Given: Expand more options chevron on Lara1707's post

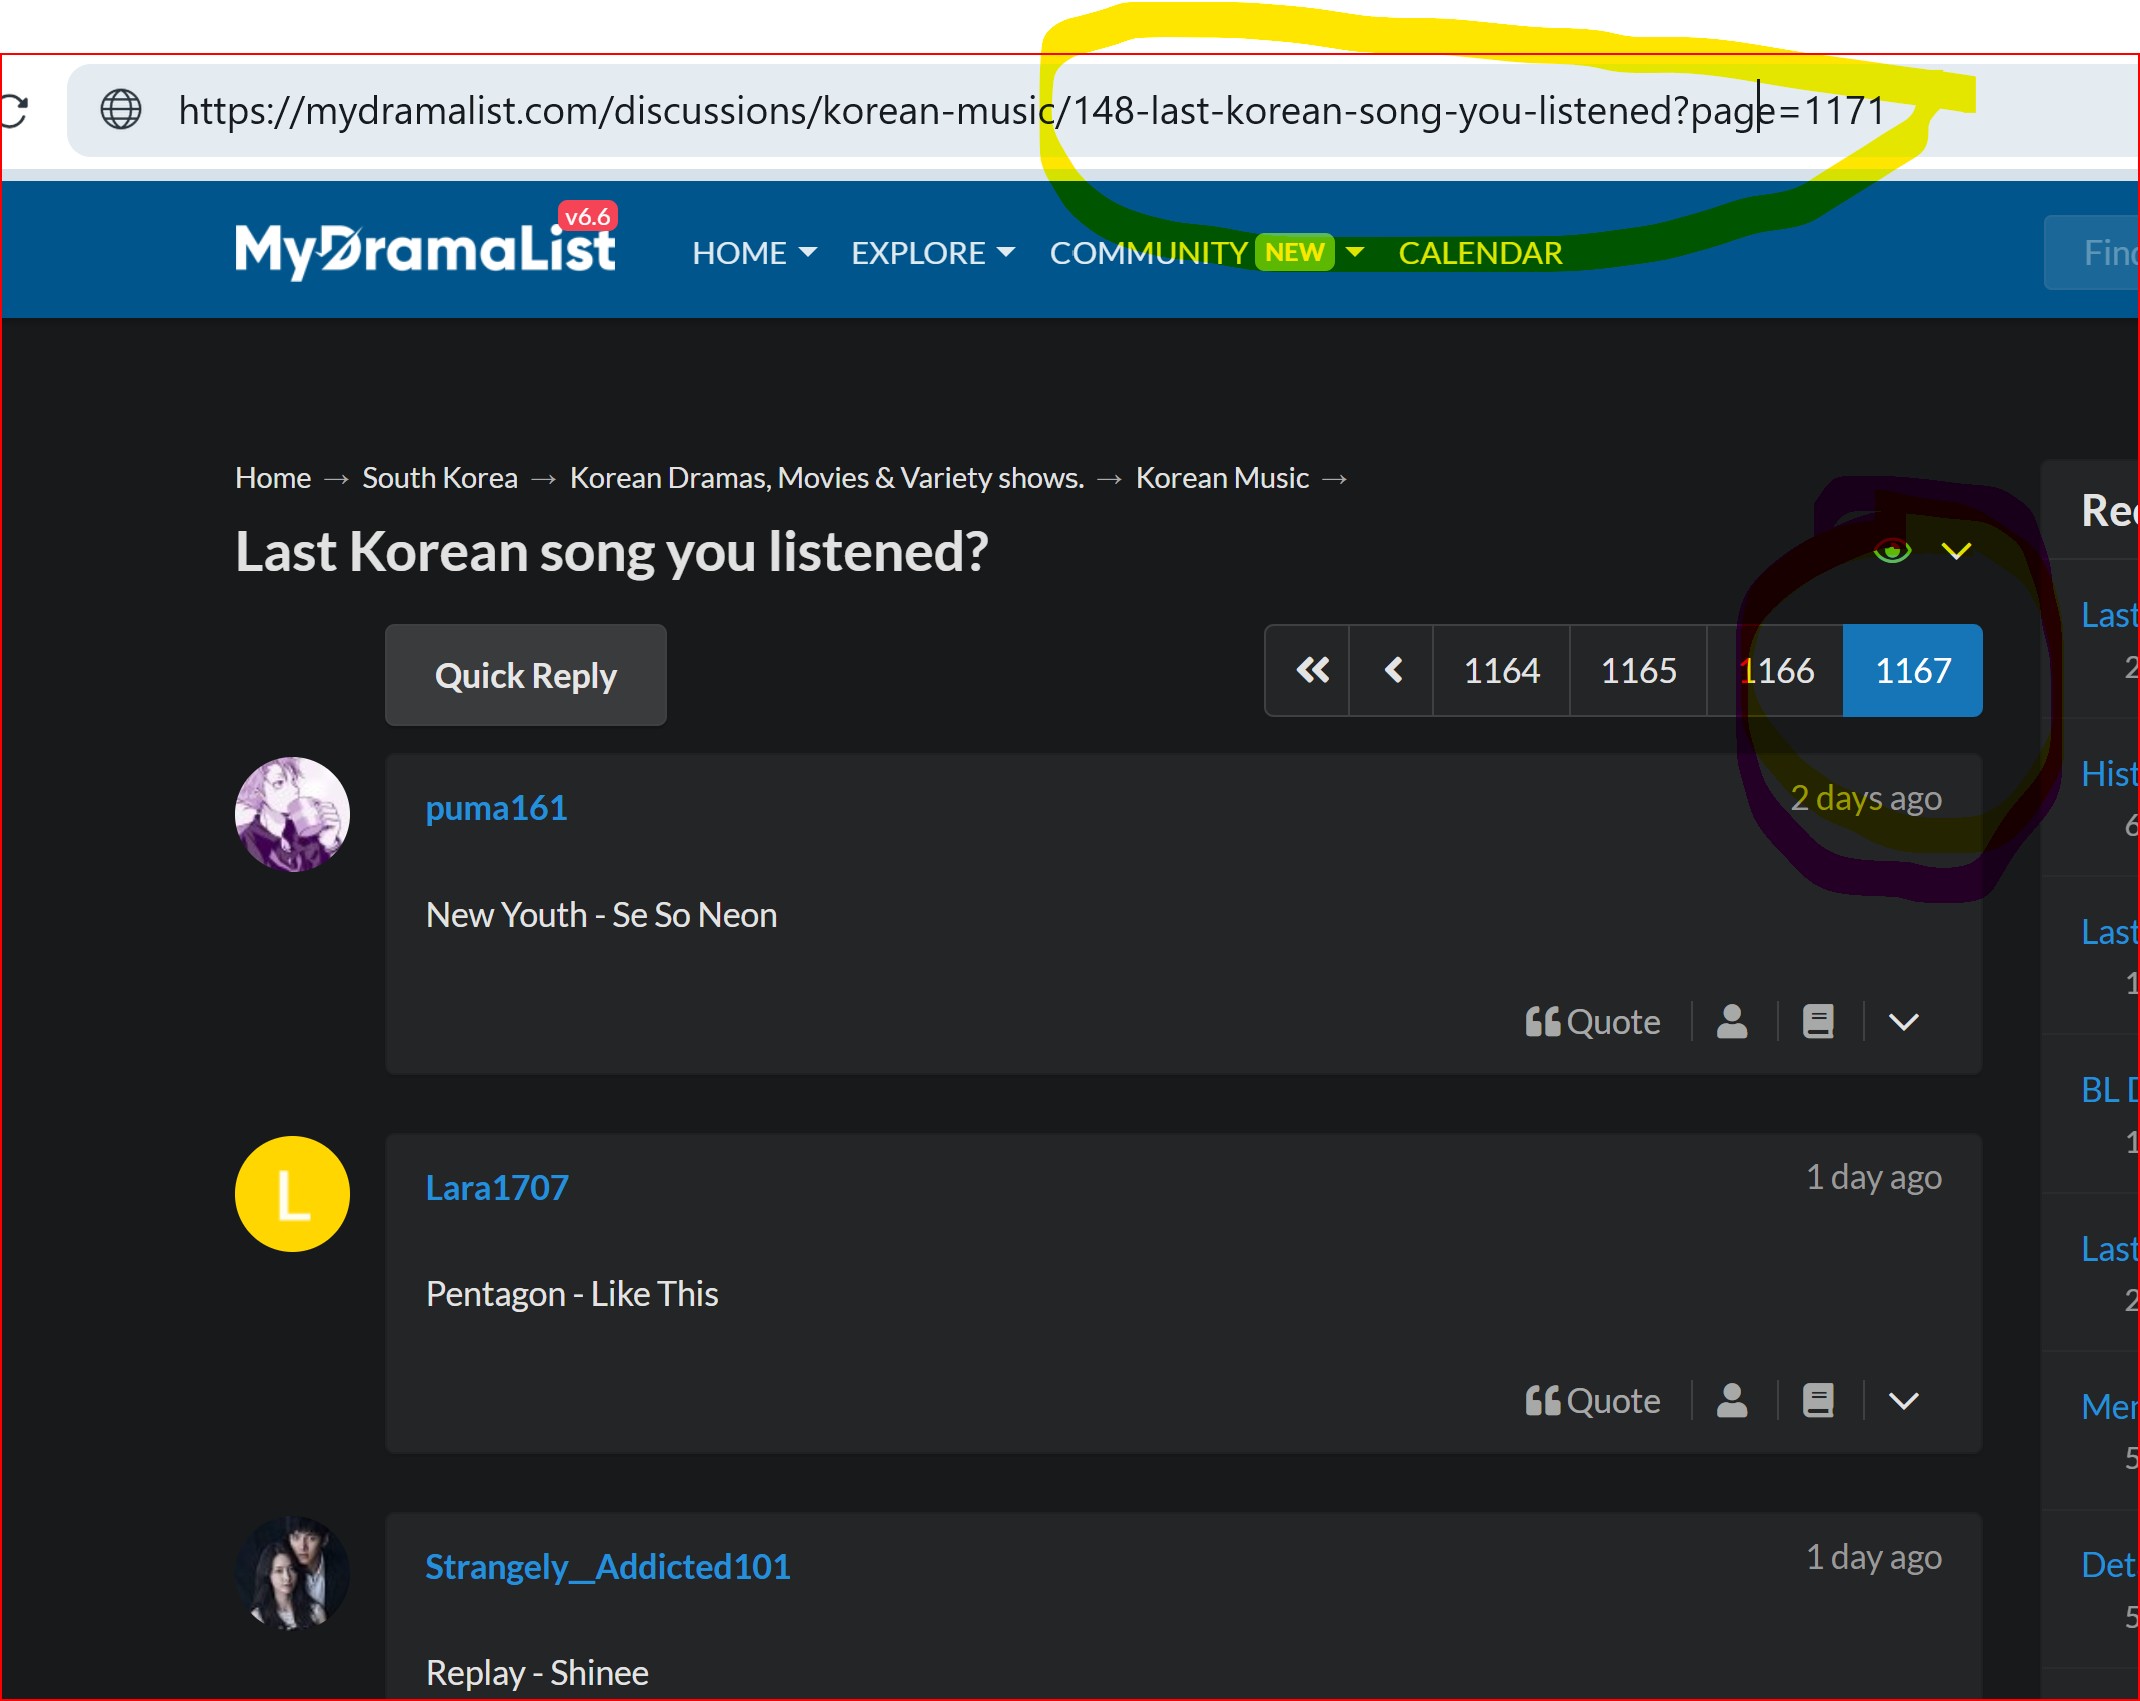Looking at the screenshot, I should [x=1904, y=1401].
